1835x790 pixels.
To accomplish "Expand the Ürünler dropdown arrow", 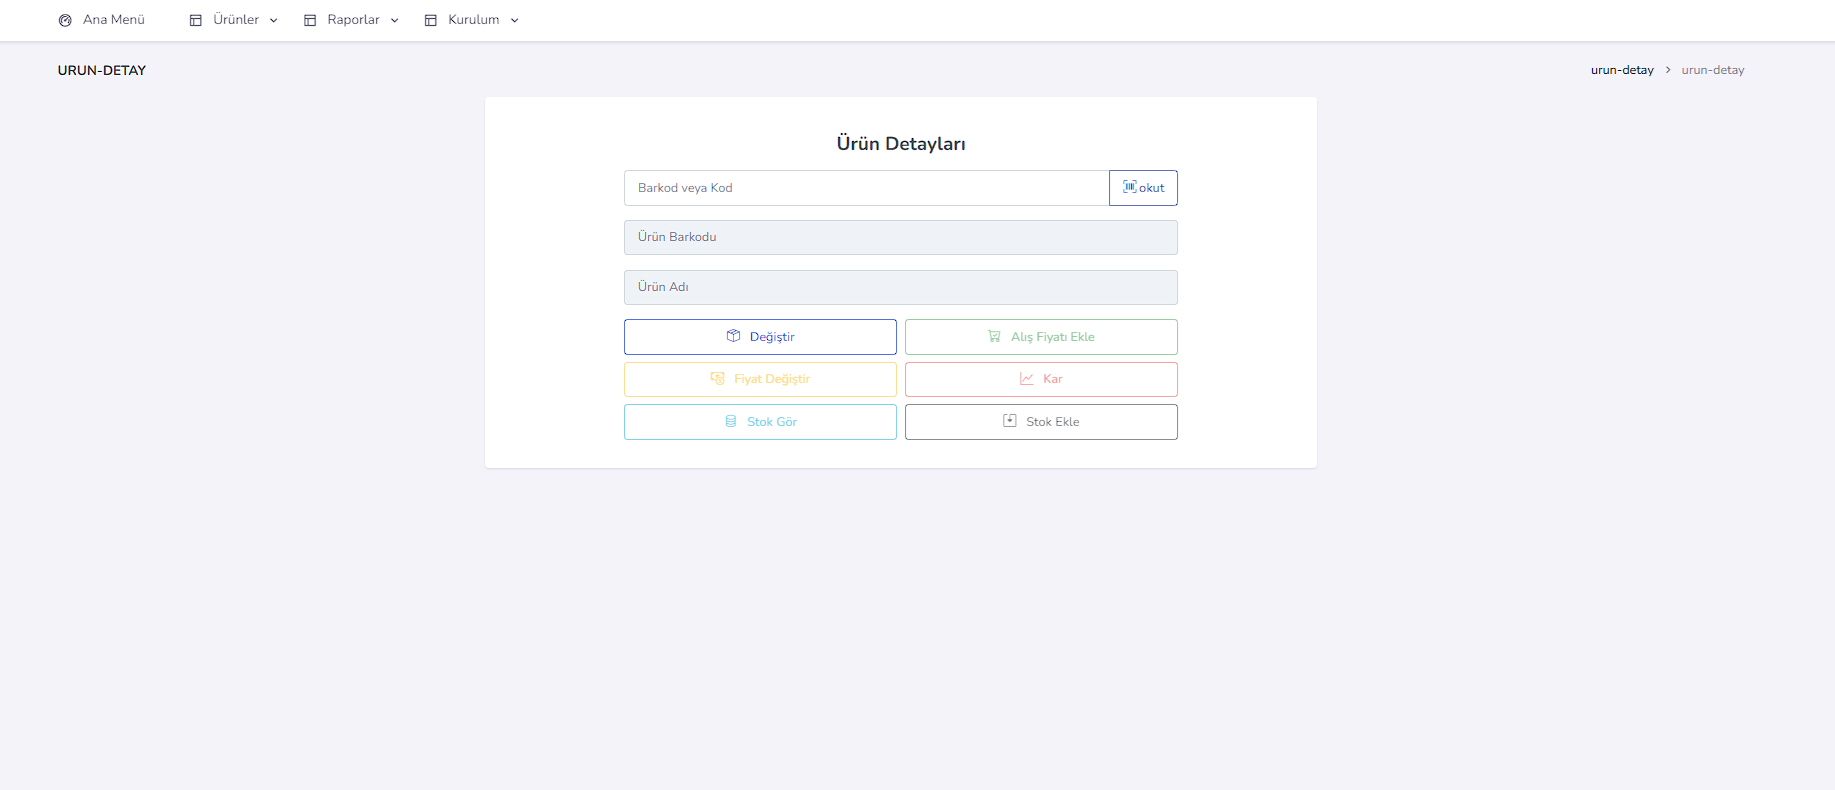I will [274, 20].
